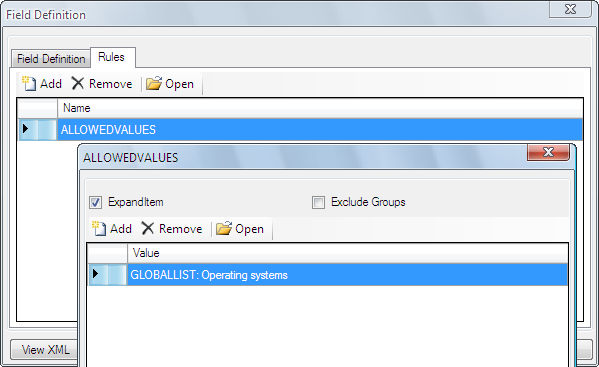Remove selected value in ALLOWEDVALUES dialog
The width and height of the screenshot is (599, 367).
[x=172, y=229]
